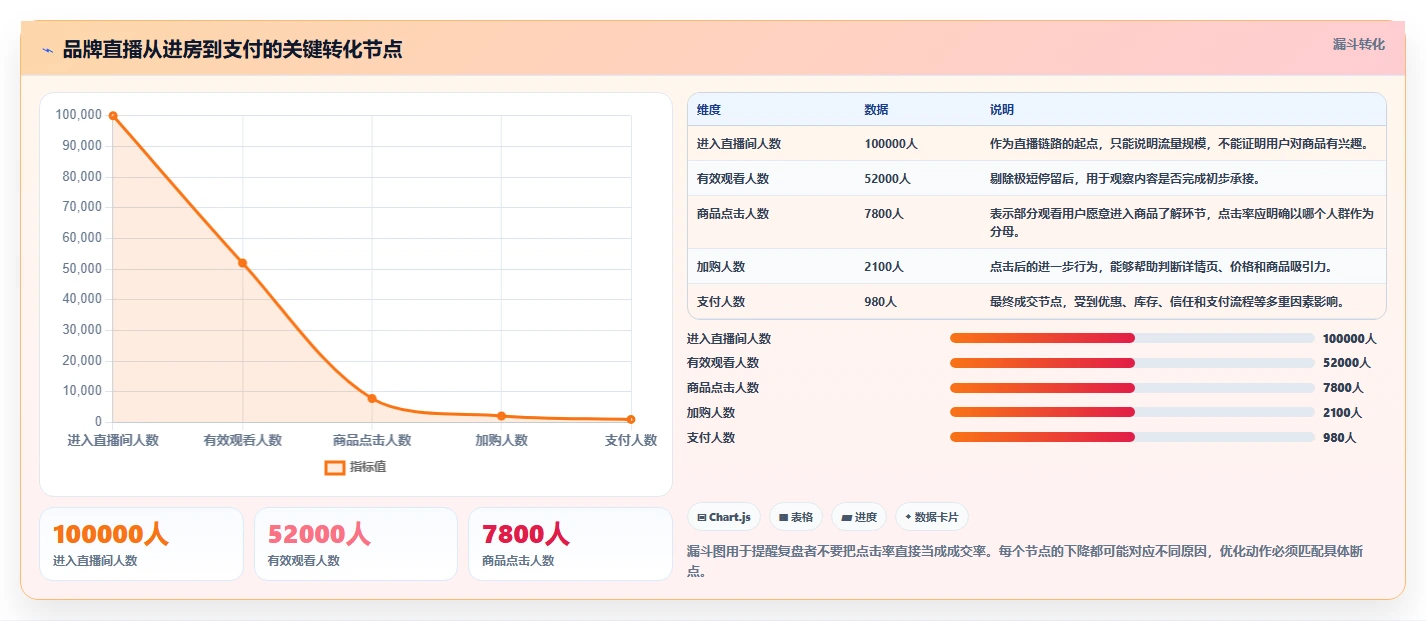1426x621 pixels.
Task: Click the 说明 column header
Action: [x=1002, y=110]
